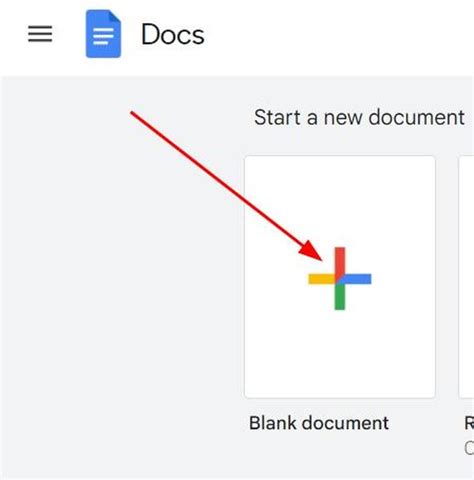Click the 'Blank document' label
474x480 pixels.
[x=319, y=423]
